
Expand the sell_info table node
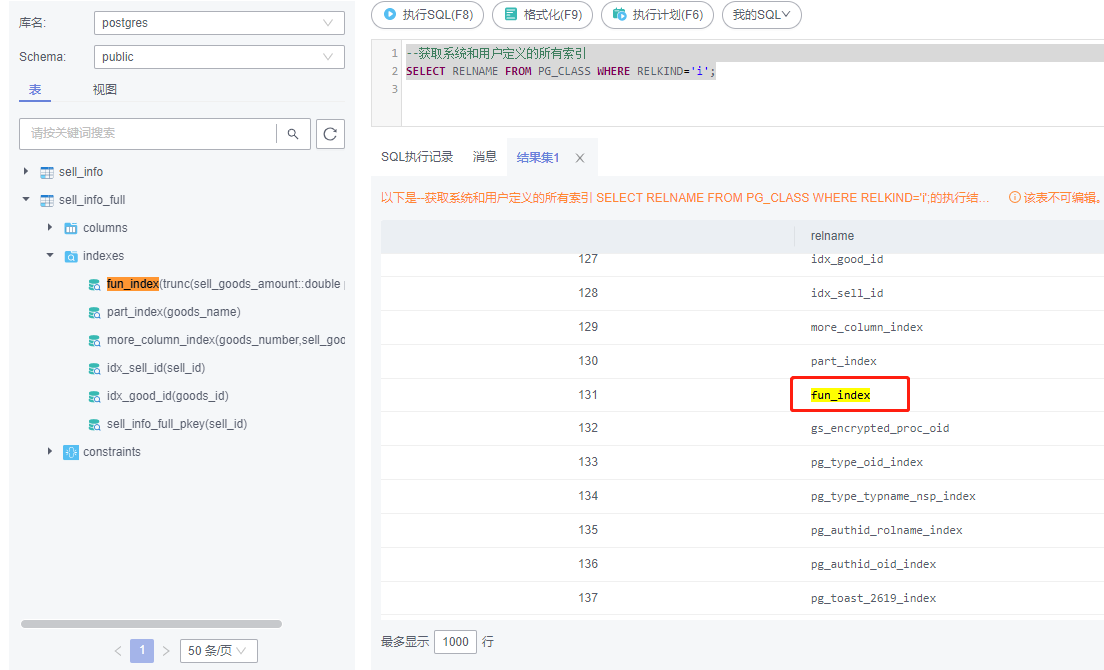point(26,171)
